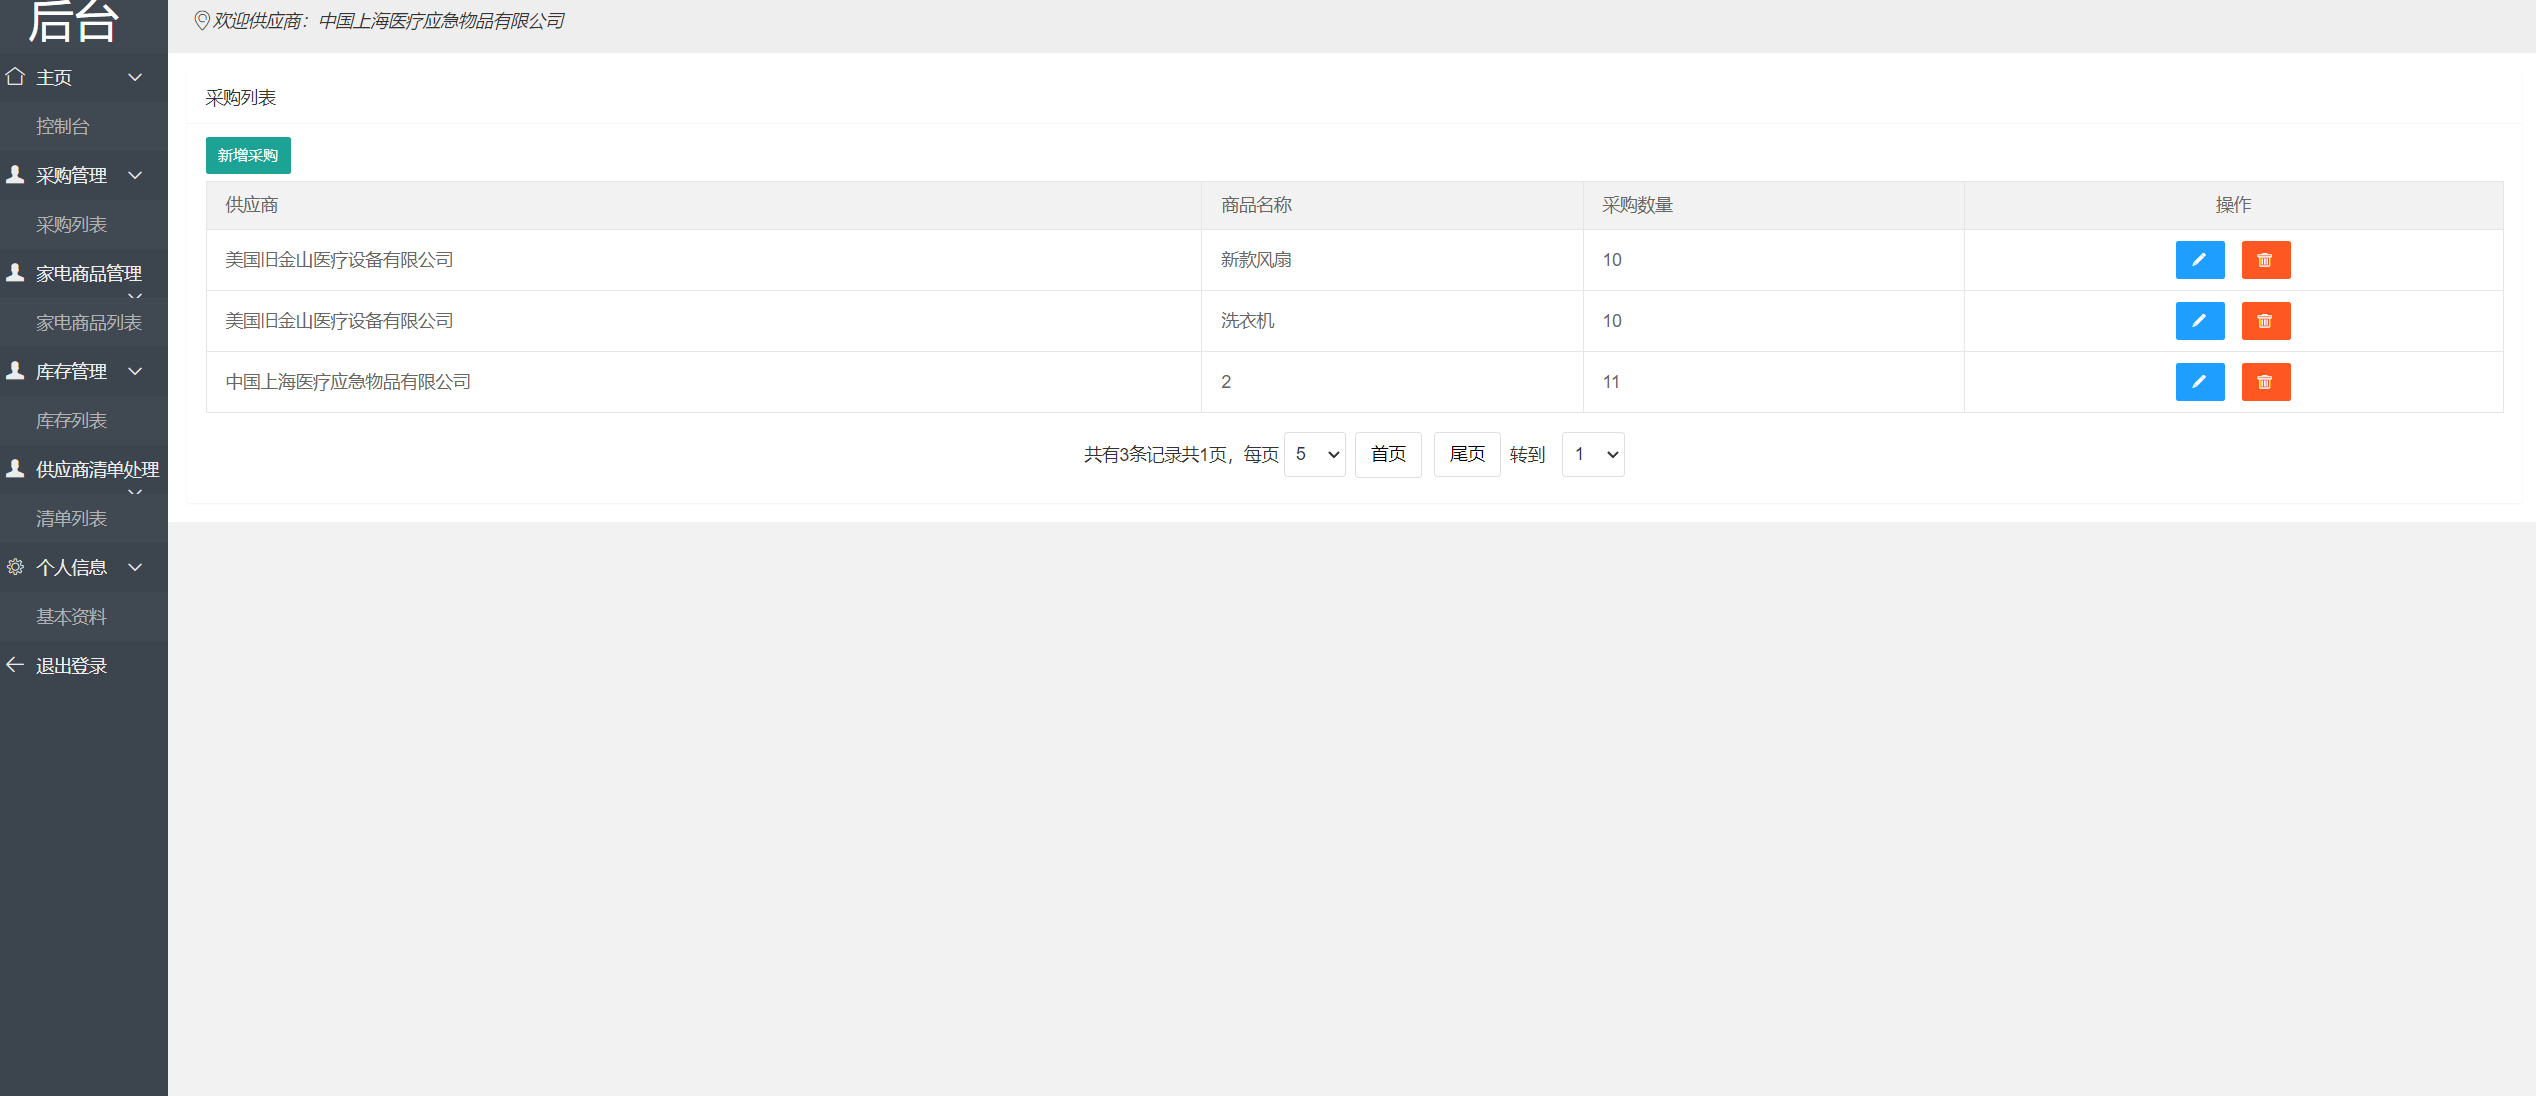The image size is (2536, 1096).
Task: Click the gear icon beside 个人信息
Action: tap(15, 567)
